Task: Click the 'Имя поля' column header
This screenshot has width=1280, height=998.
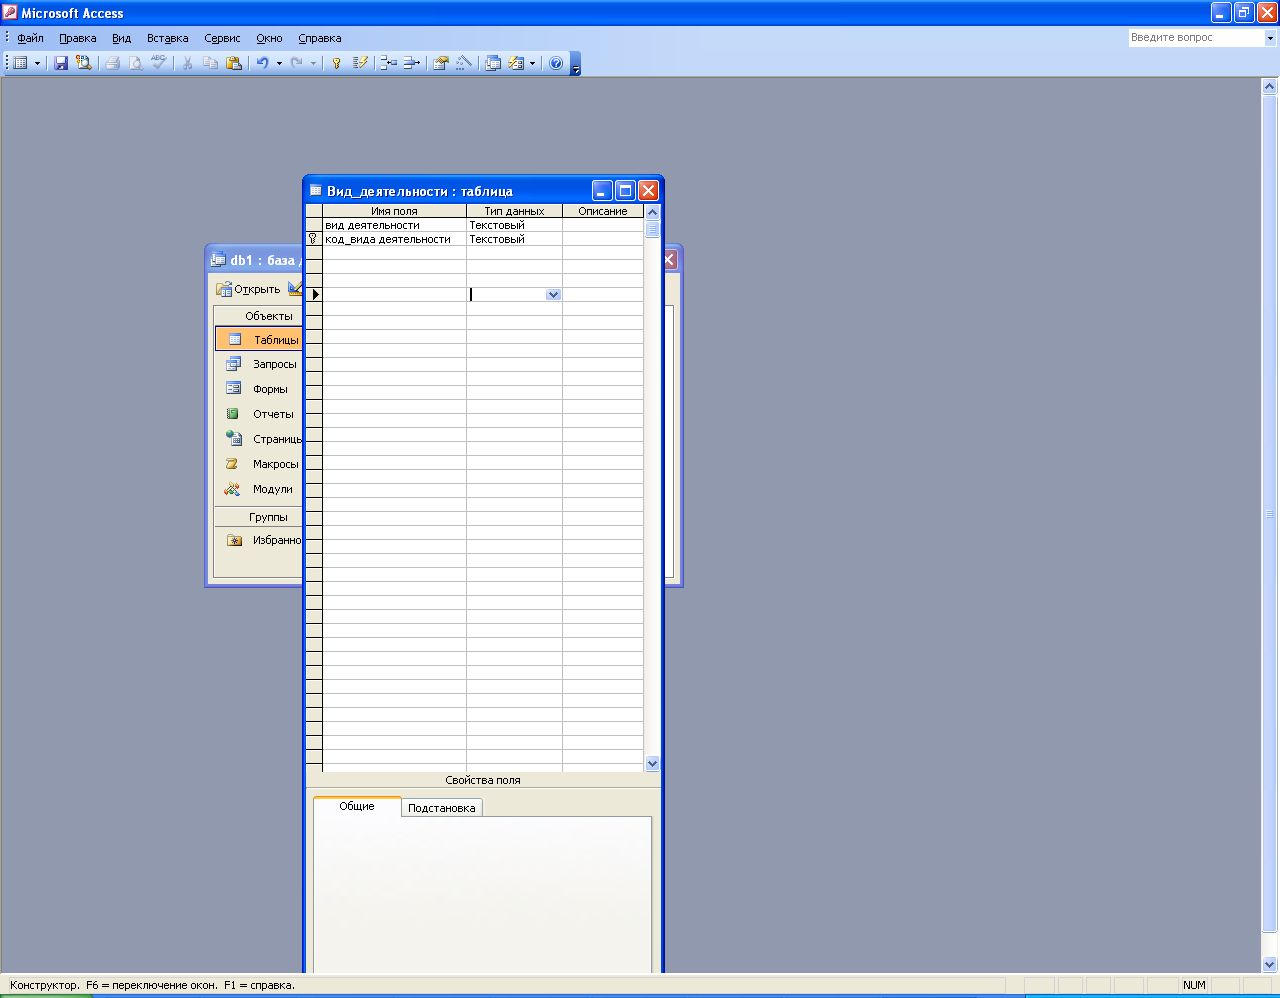Action: [x=394, y=211]
